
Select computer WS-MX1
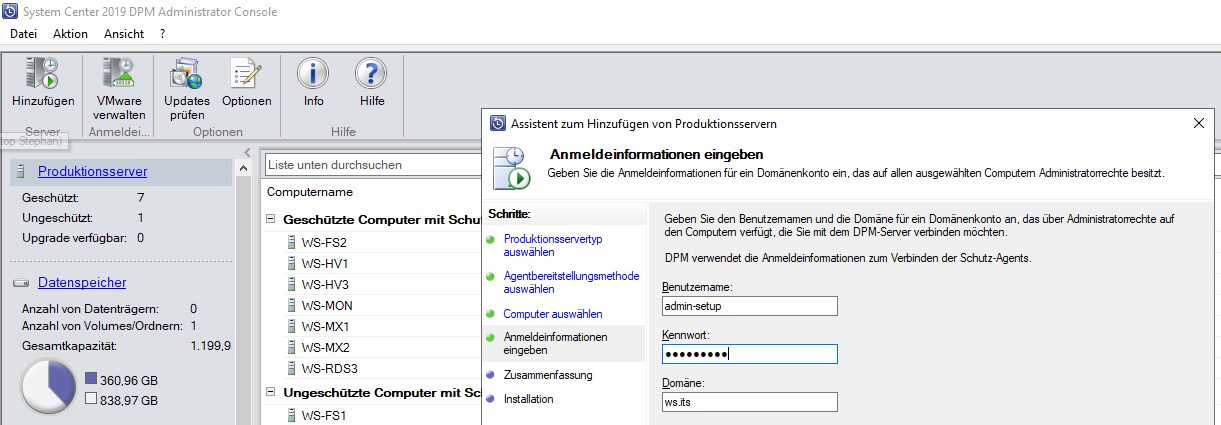325,326
